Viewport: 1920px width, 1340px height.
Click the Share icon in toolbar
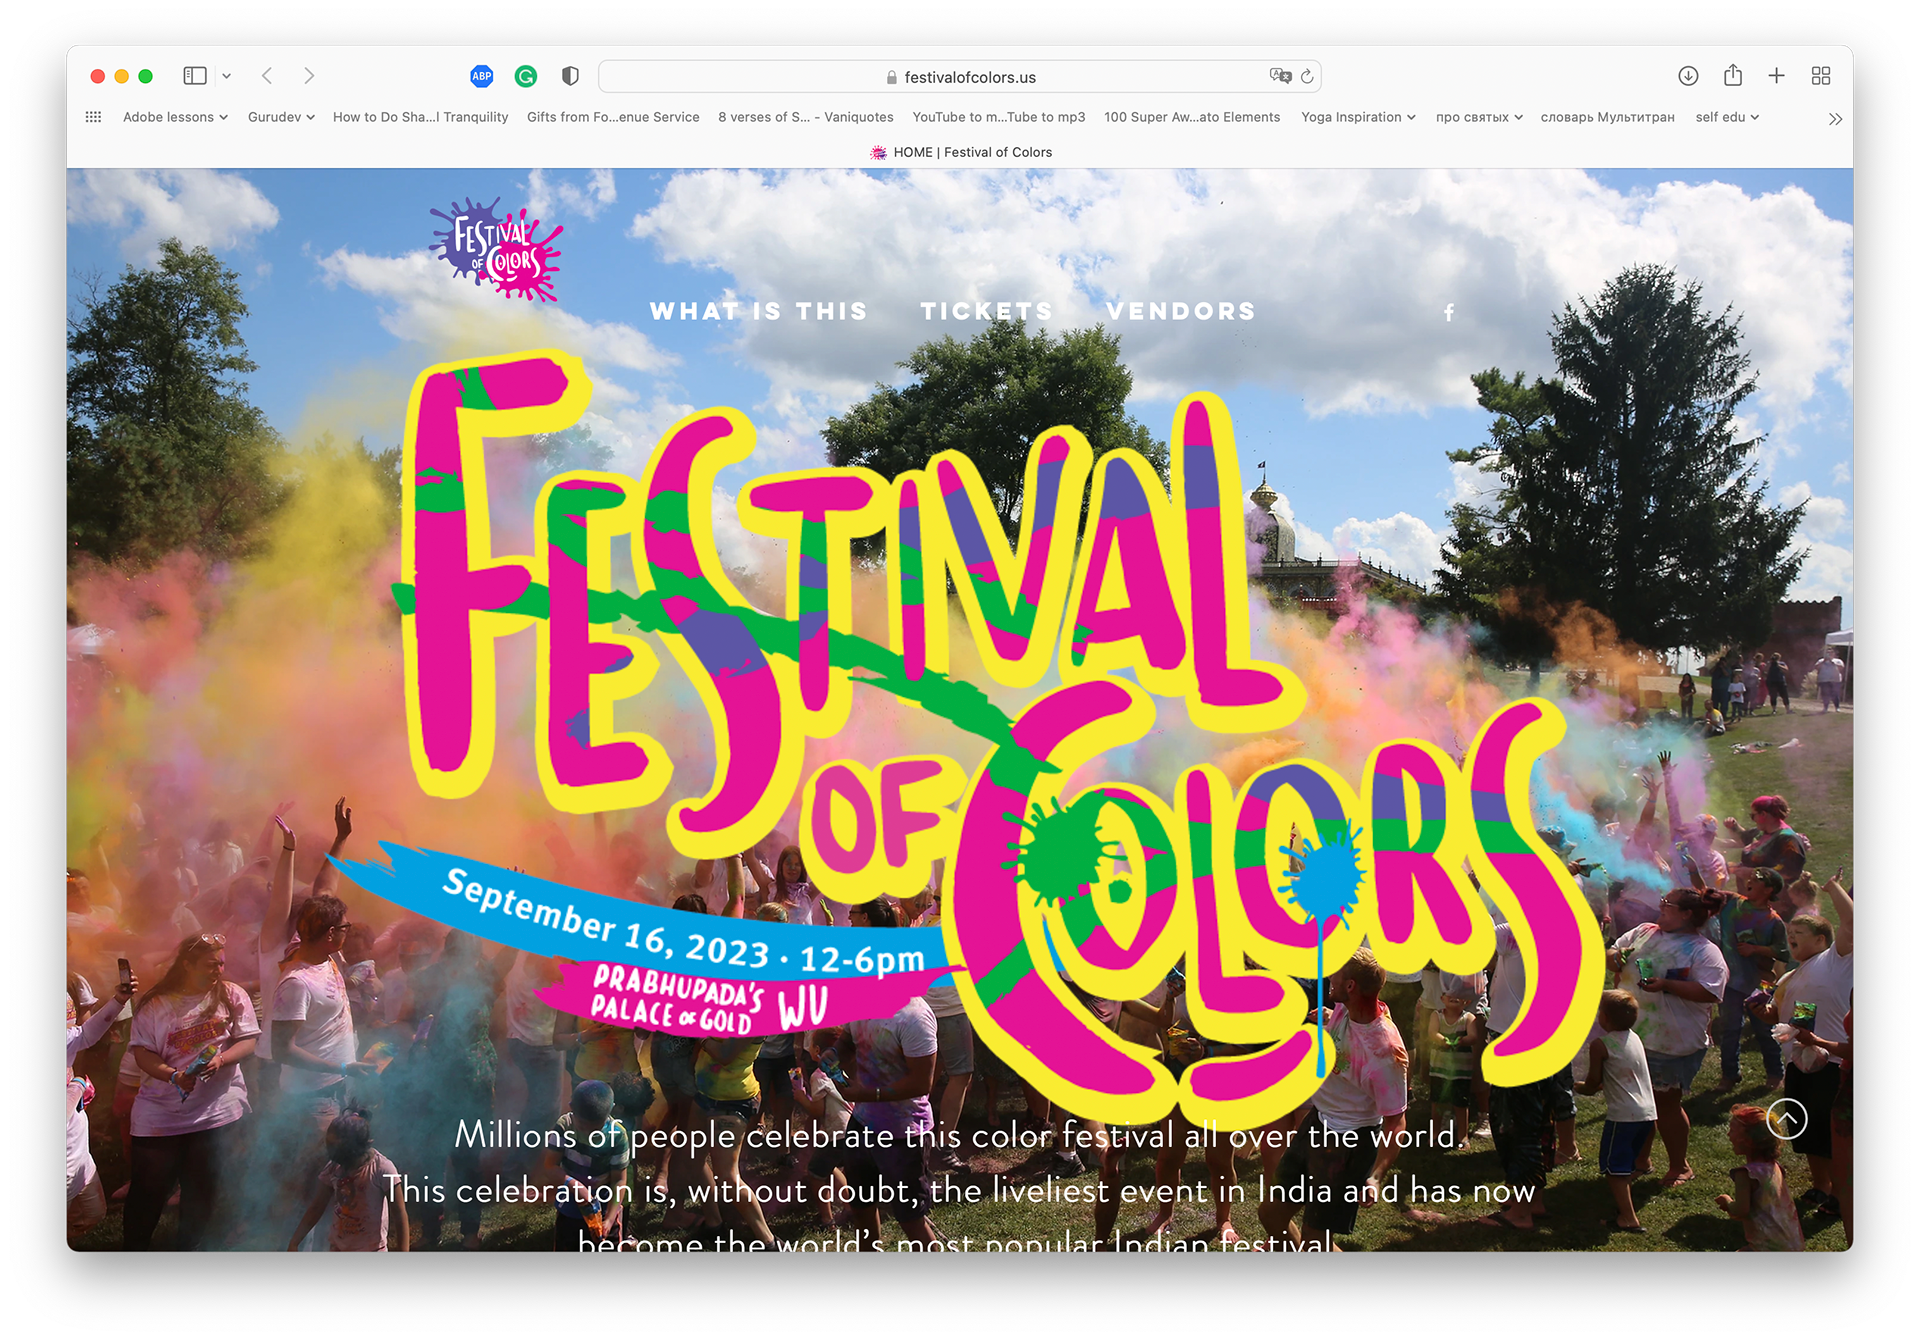1733,76
